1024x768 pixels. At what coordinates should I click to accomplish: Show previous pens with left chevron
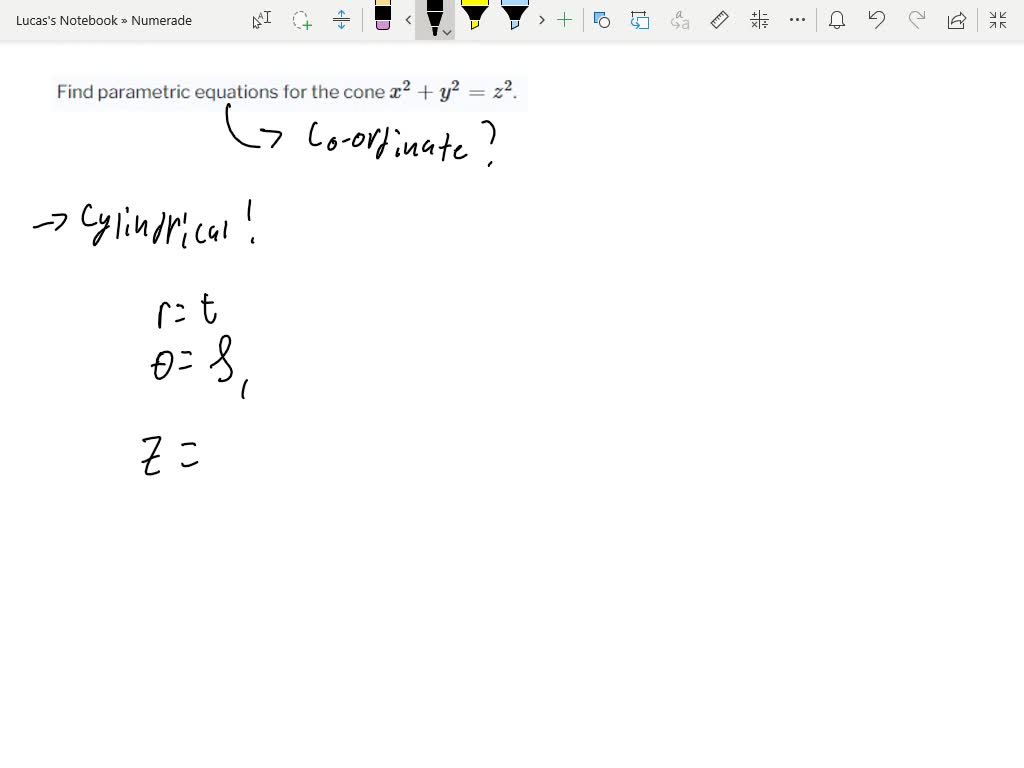tap(408, 19)
